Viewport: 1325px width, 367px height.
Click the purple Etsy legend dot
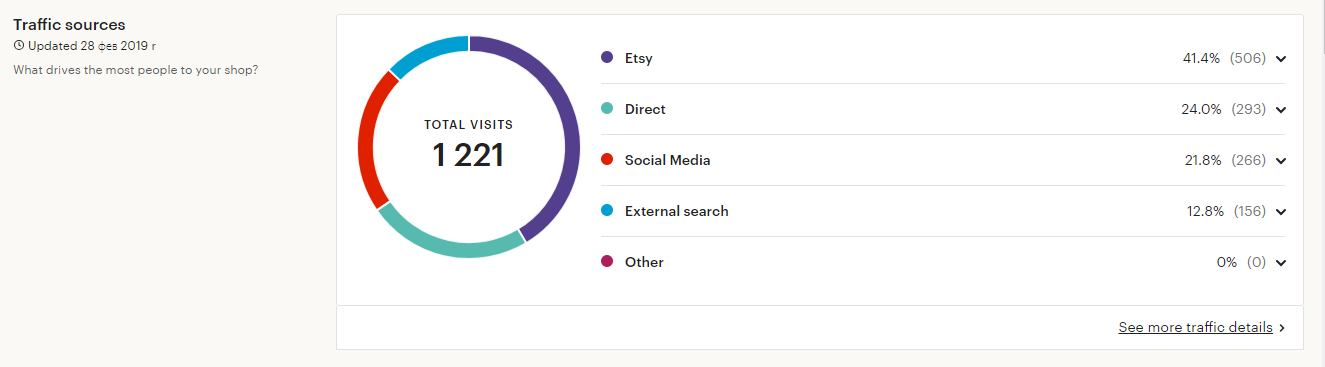(x=607, y=58)
